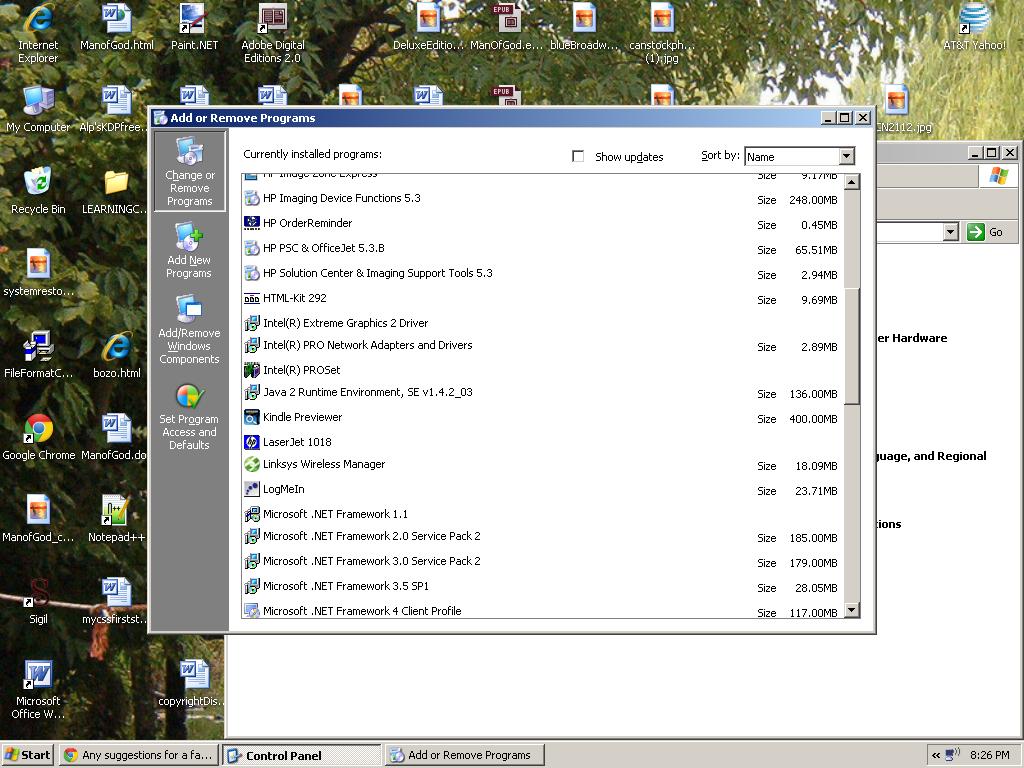Open Add New Programs sidebar icon

click(189, 251)
